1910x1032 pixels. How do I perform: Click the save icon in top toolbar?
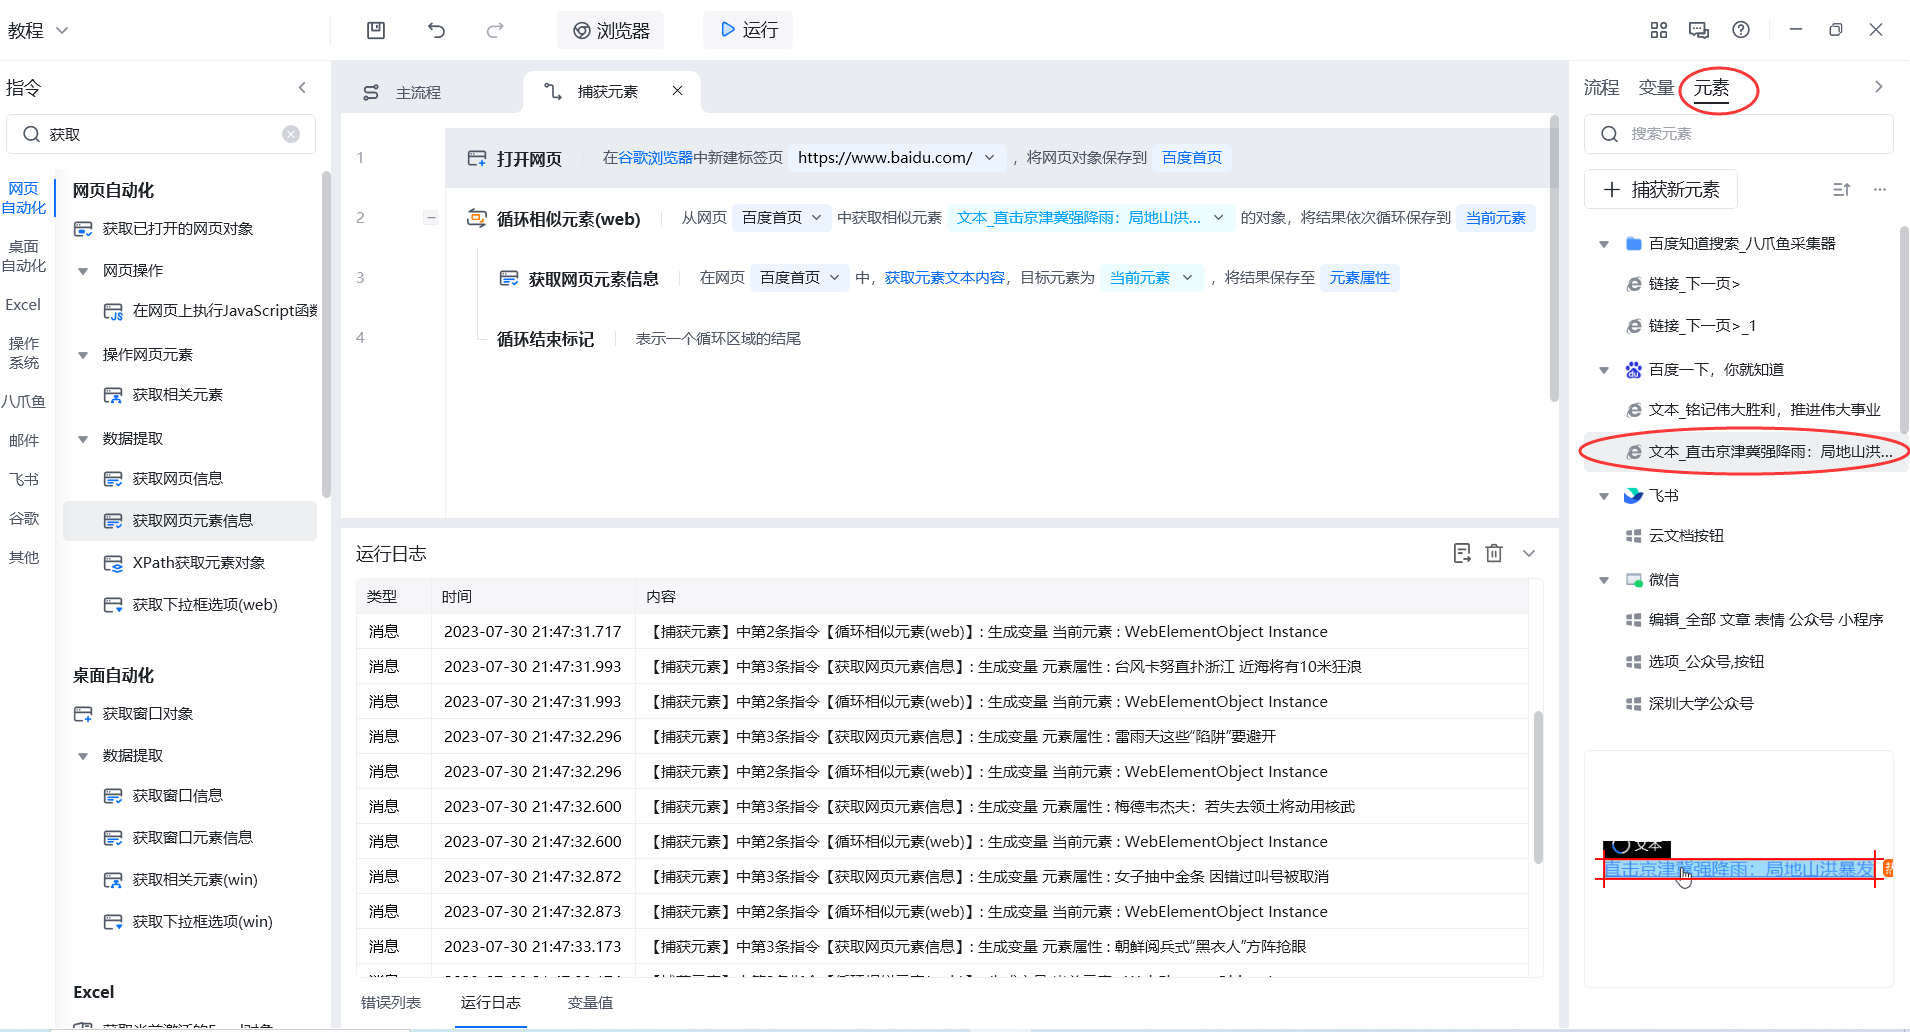376,30
